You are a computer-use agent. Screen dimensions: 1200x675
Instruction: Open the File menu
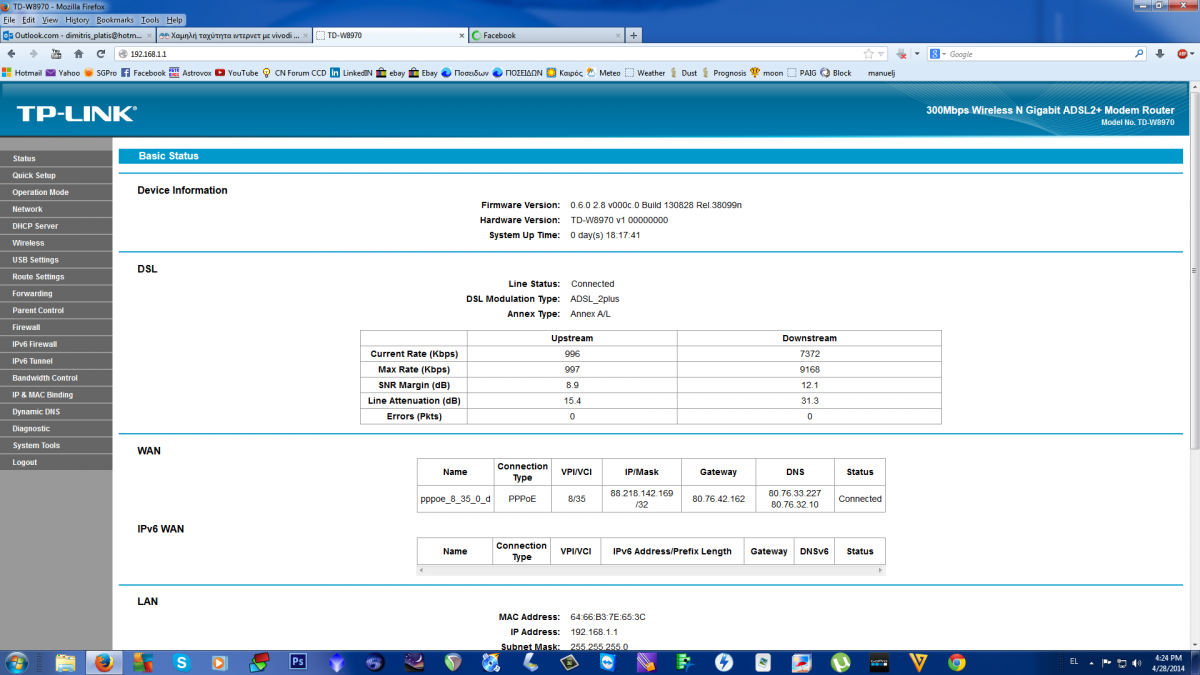(9, 20)
